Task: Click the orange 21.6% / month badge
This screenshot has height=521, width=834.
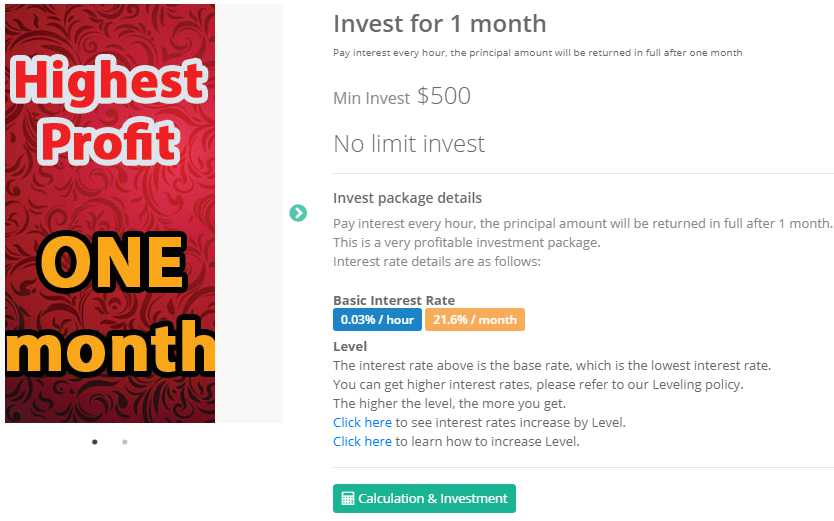Action: click(x=475, y=320)
